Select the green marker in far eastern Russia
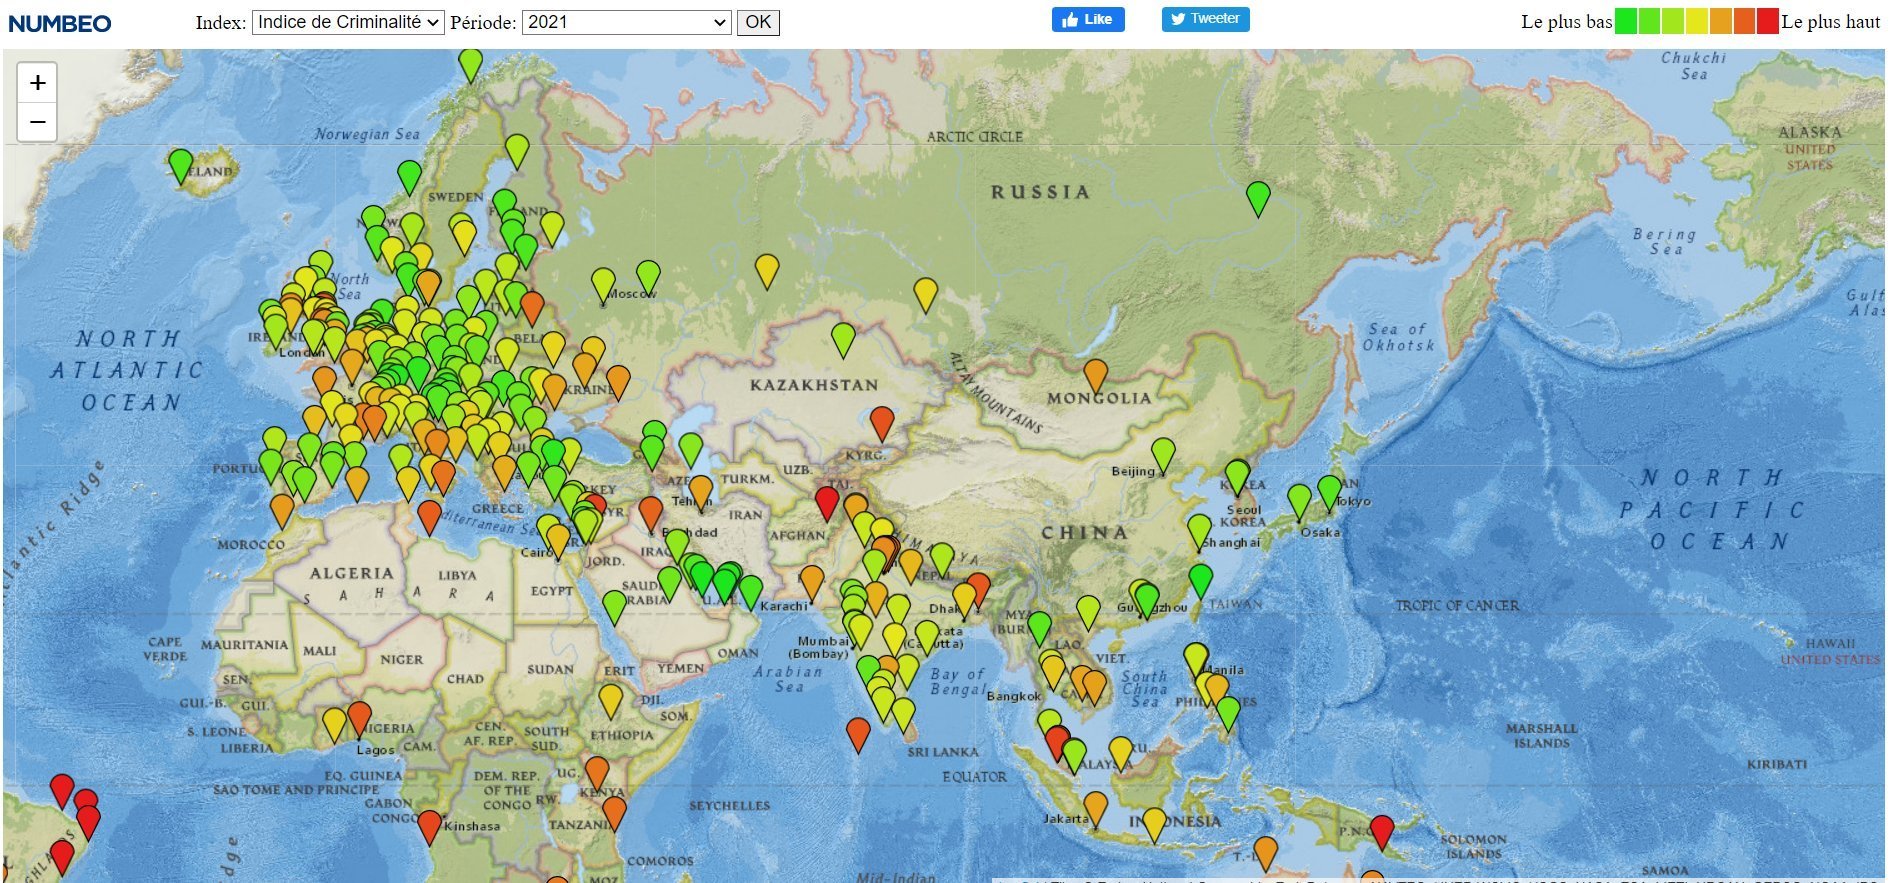 pos(1258,198)
